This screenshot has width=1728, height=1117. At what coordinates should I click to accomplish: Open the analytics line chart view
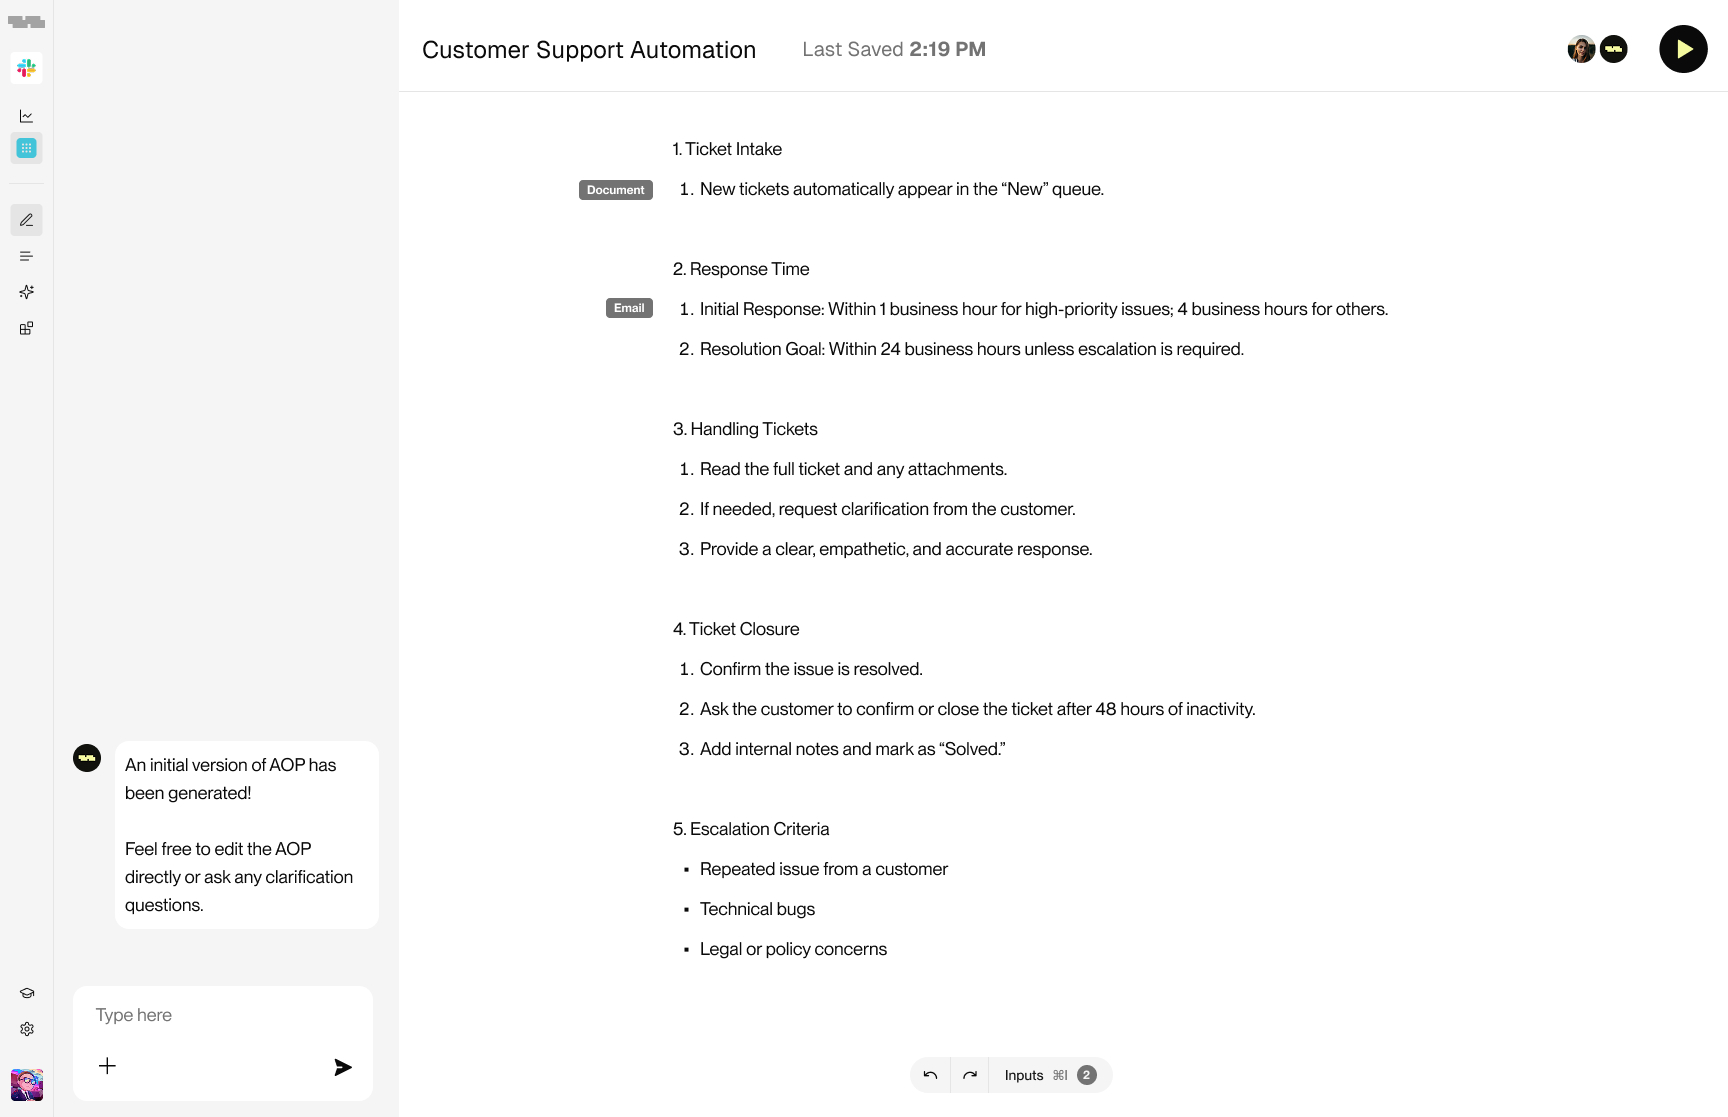pyautogui.click(x=27, y=116)
